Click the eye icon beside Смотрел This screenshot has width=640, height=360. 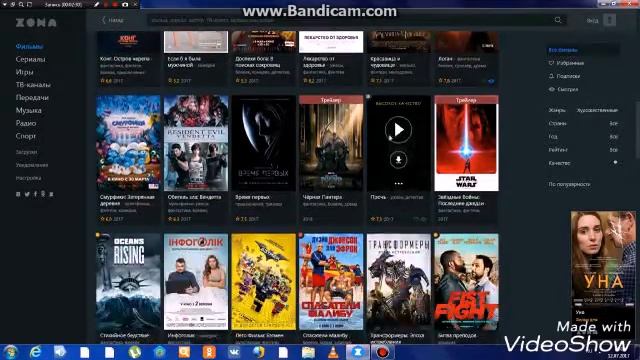tap(551, 89)
